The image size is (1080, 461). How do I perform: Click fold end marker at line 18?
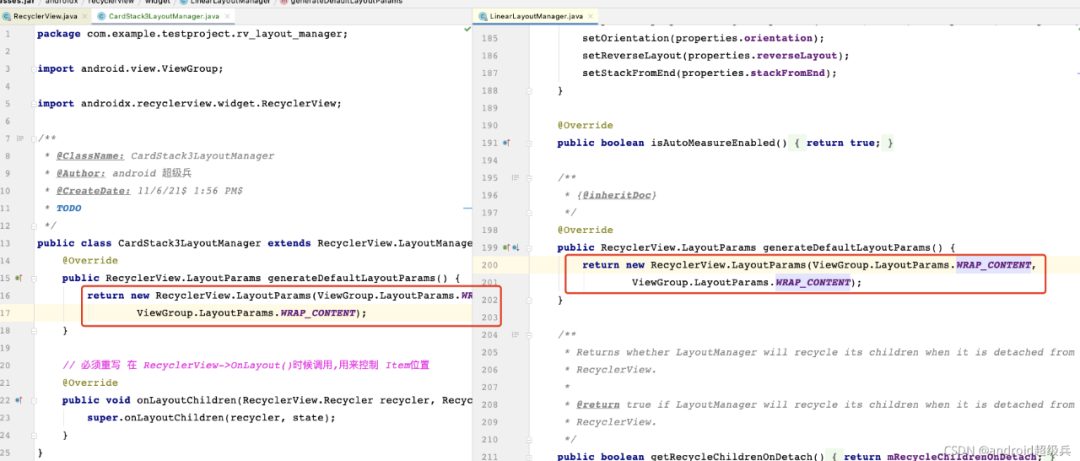(x=32, y=331)
